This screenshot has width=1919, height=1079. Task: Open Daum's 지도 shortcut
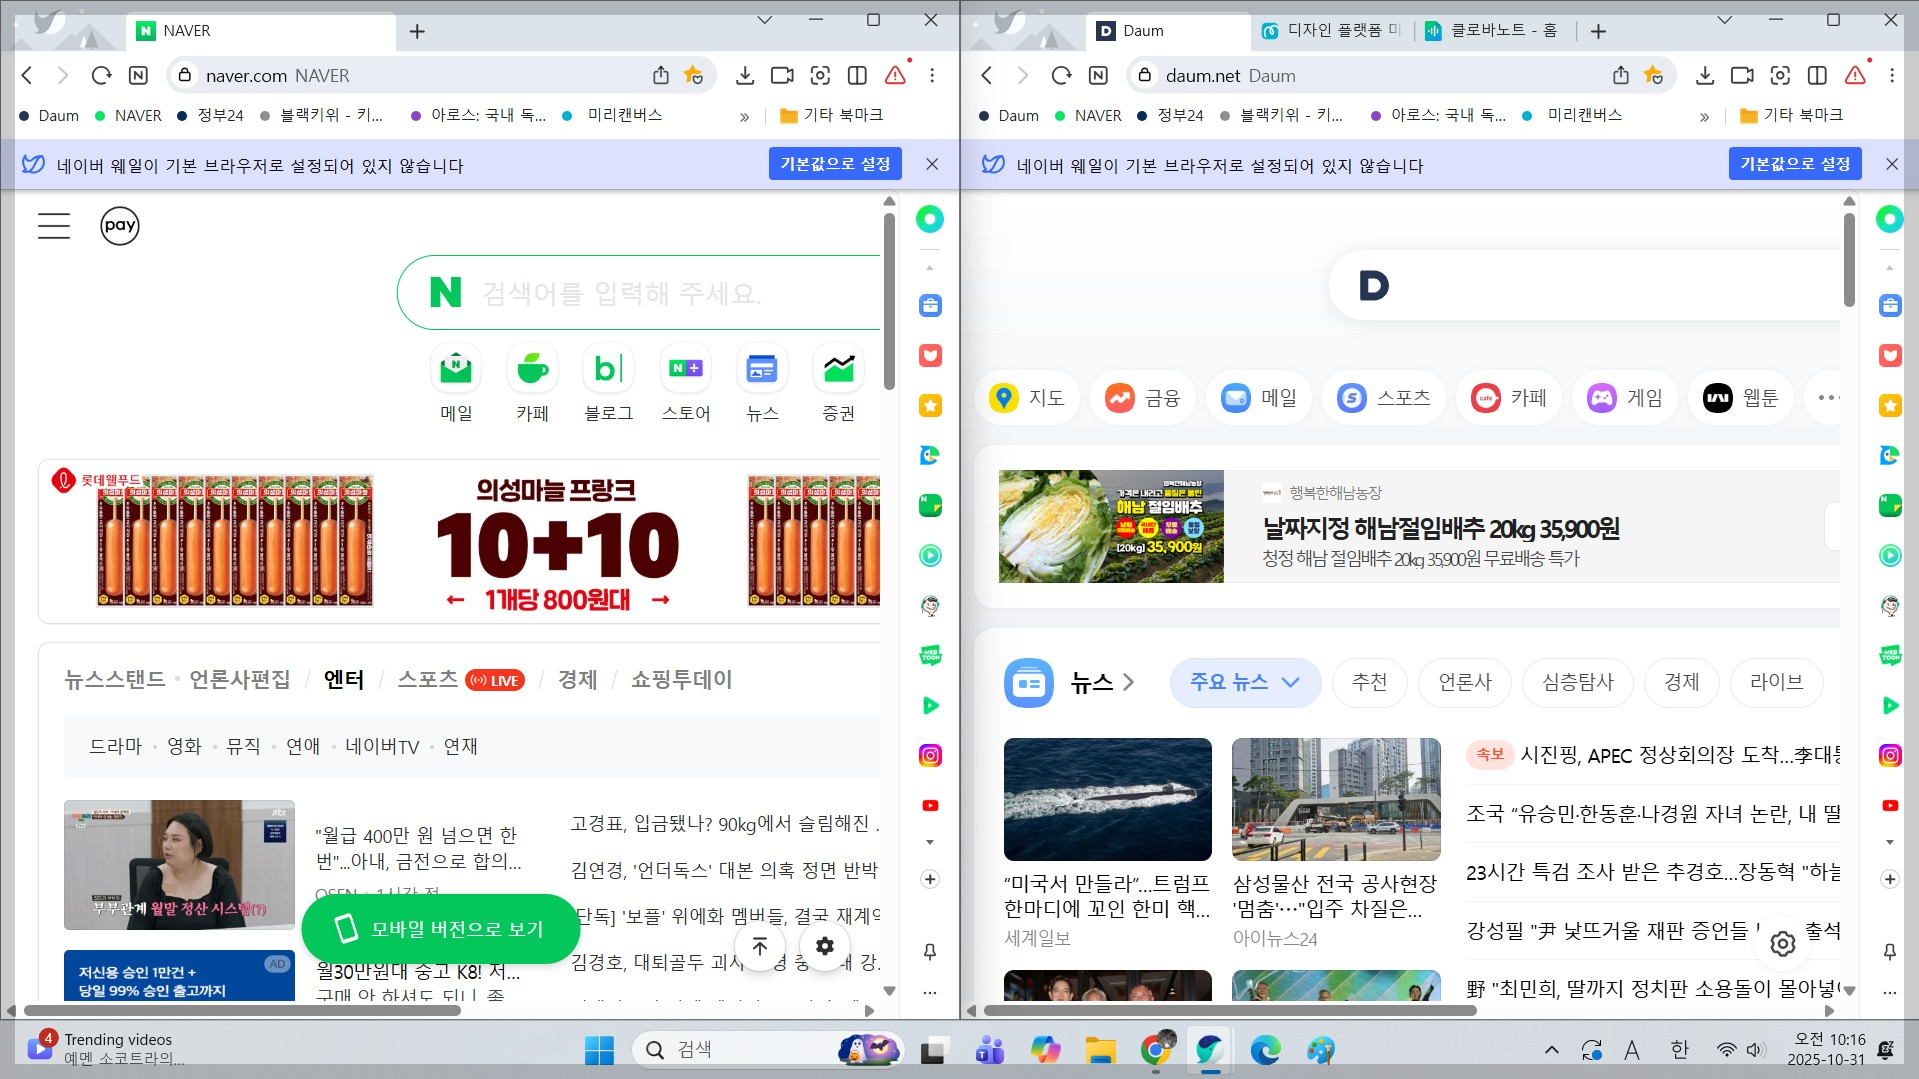tap(1028, 397)
